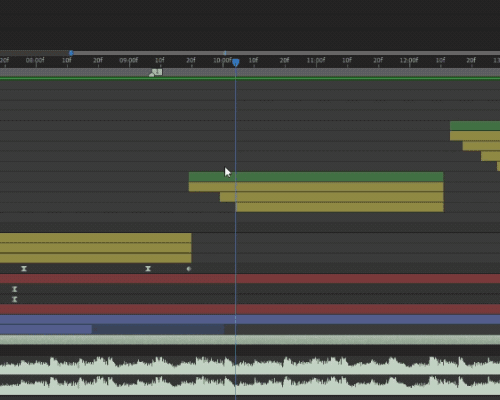
Task: Click the lower audio waveform
Action: tap(250, 385)
